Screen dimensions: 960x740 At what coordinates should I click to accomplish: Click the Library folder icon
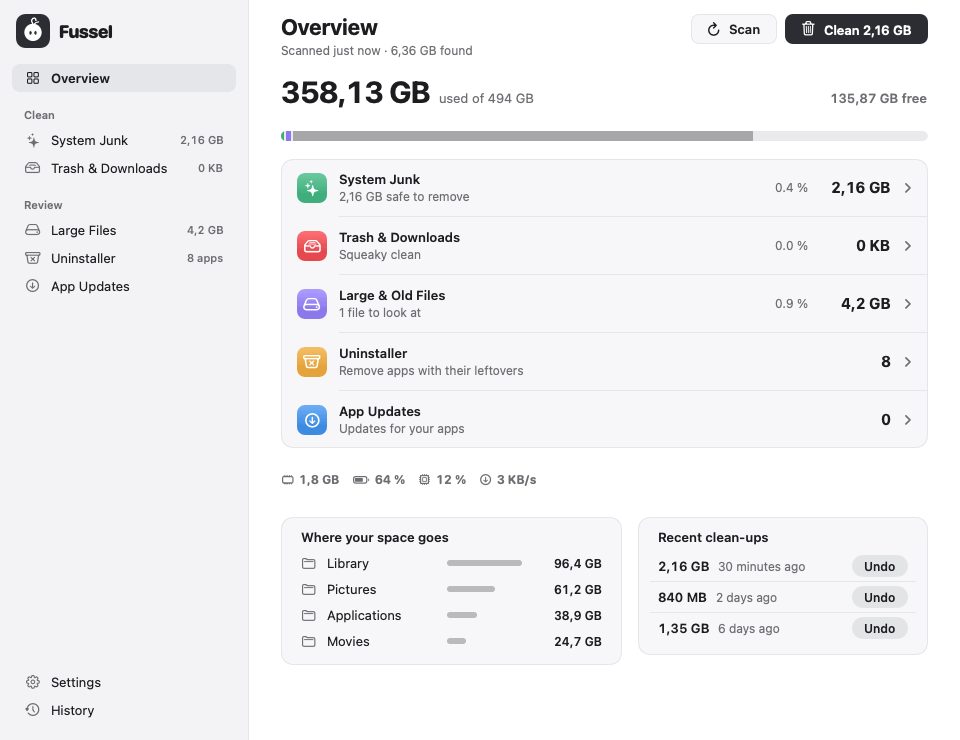(309, 563)
